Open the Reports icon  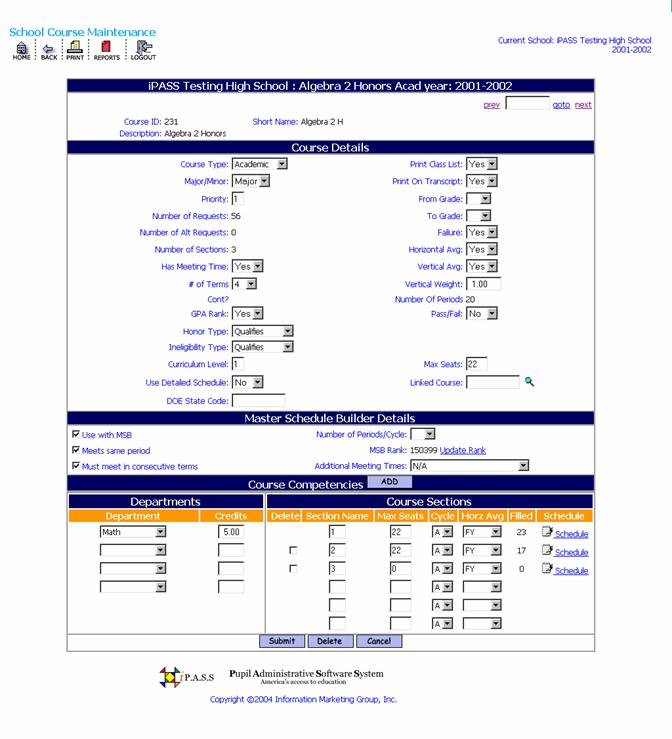pyautogui.click(x=107, y=50)
